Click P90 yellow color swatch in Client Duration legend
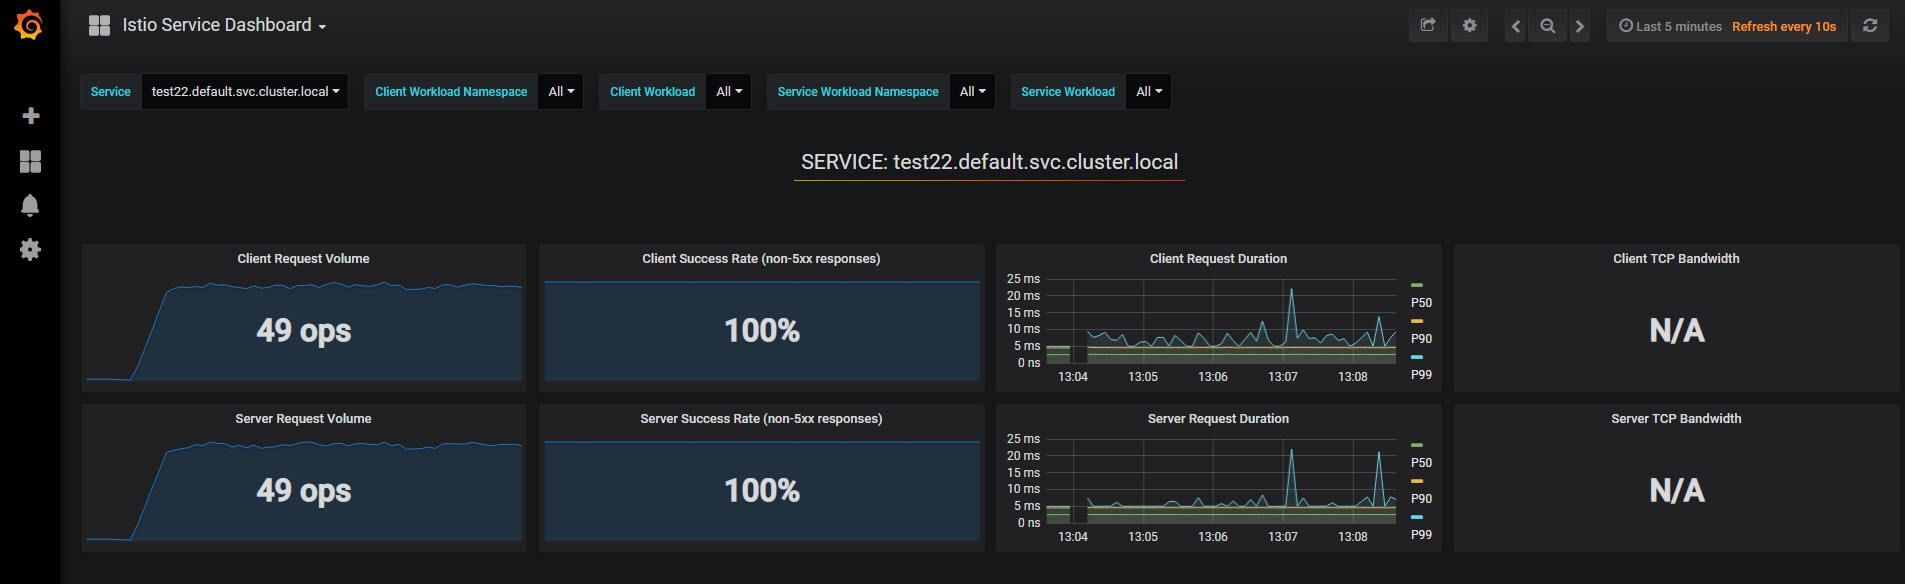The height and width of the screenshot is (584, 1905). pyautogui.click(x=1417, y=321)
